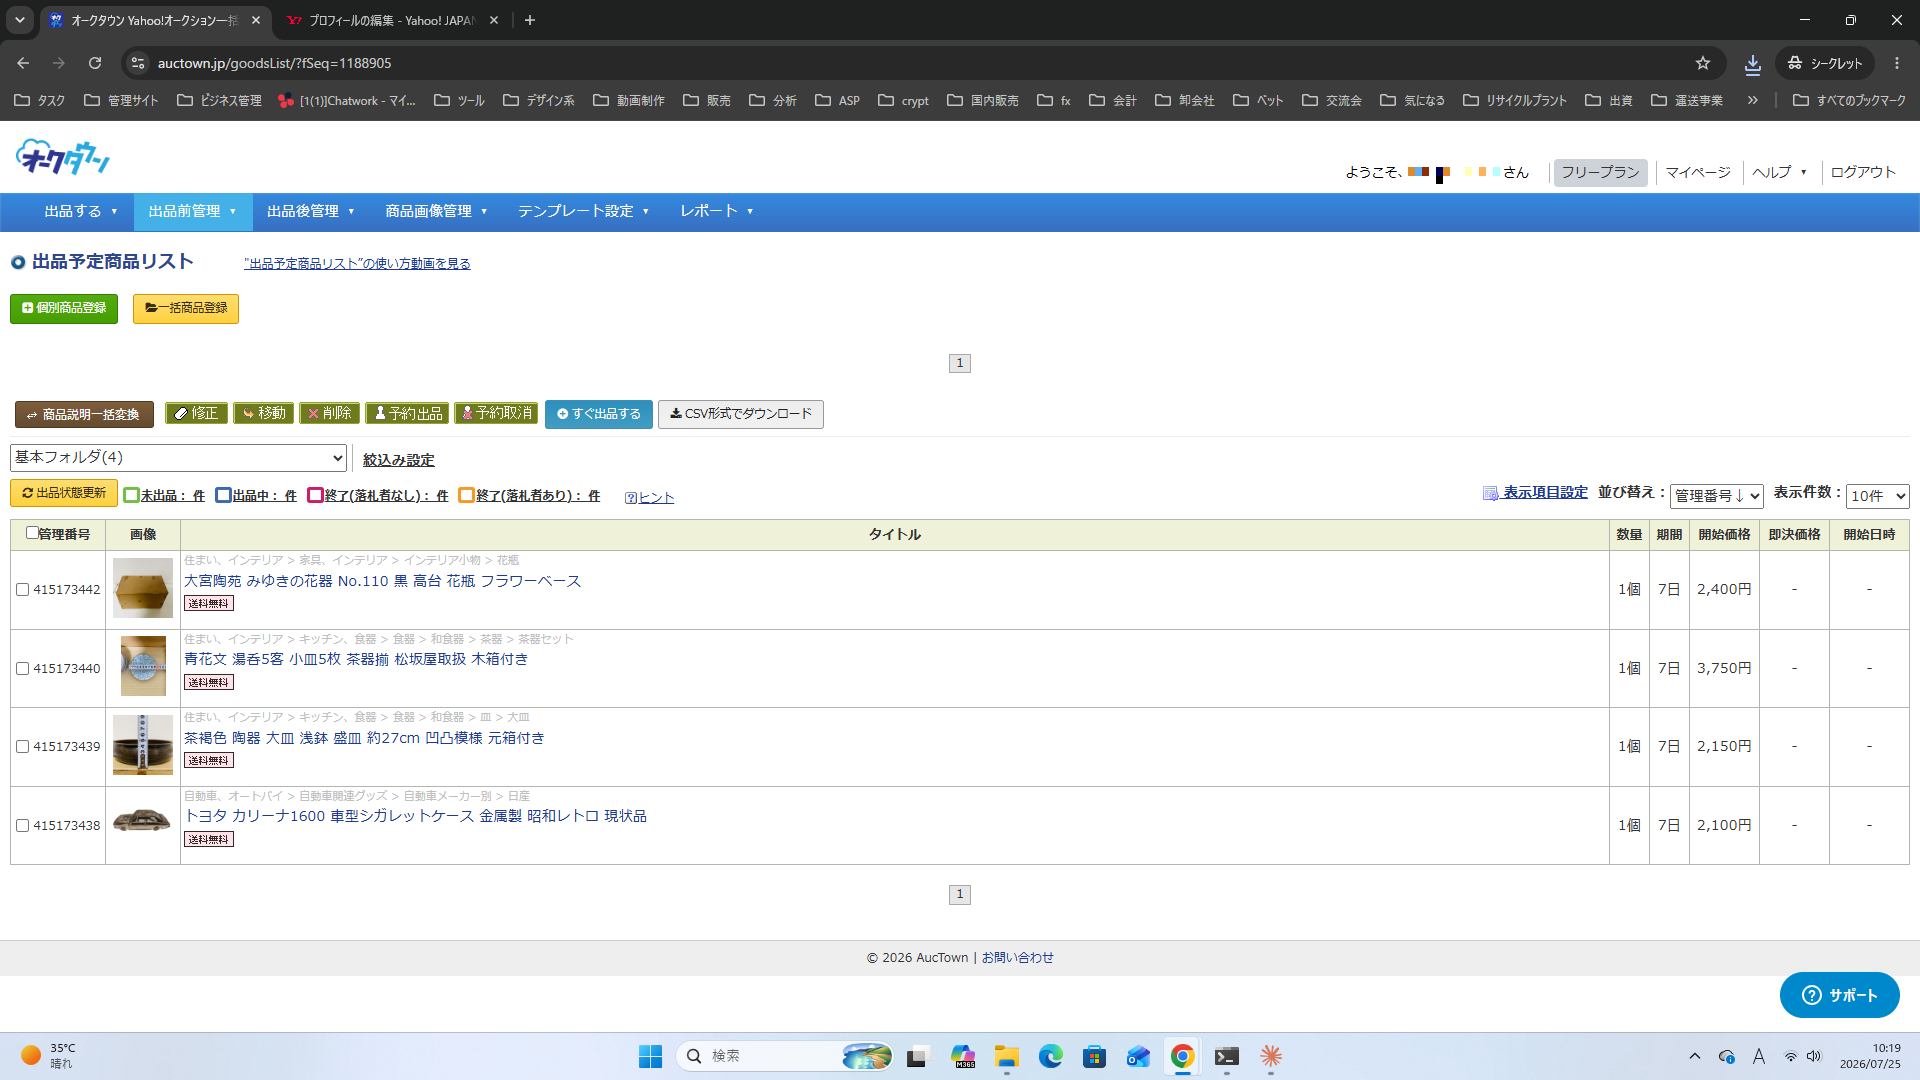Click ログアウト in the header

pos(1863,172)
